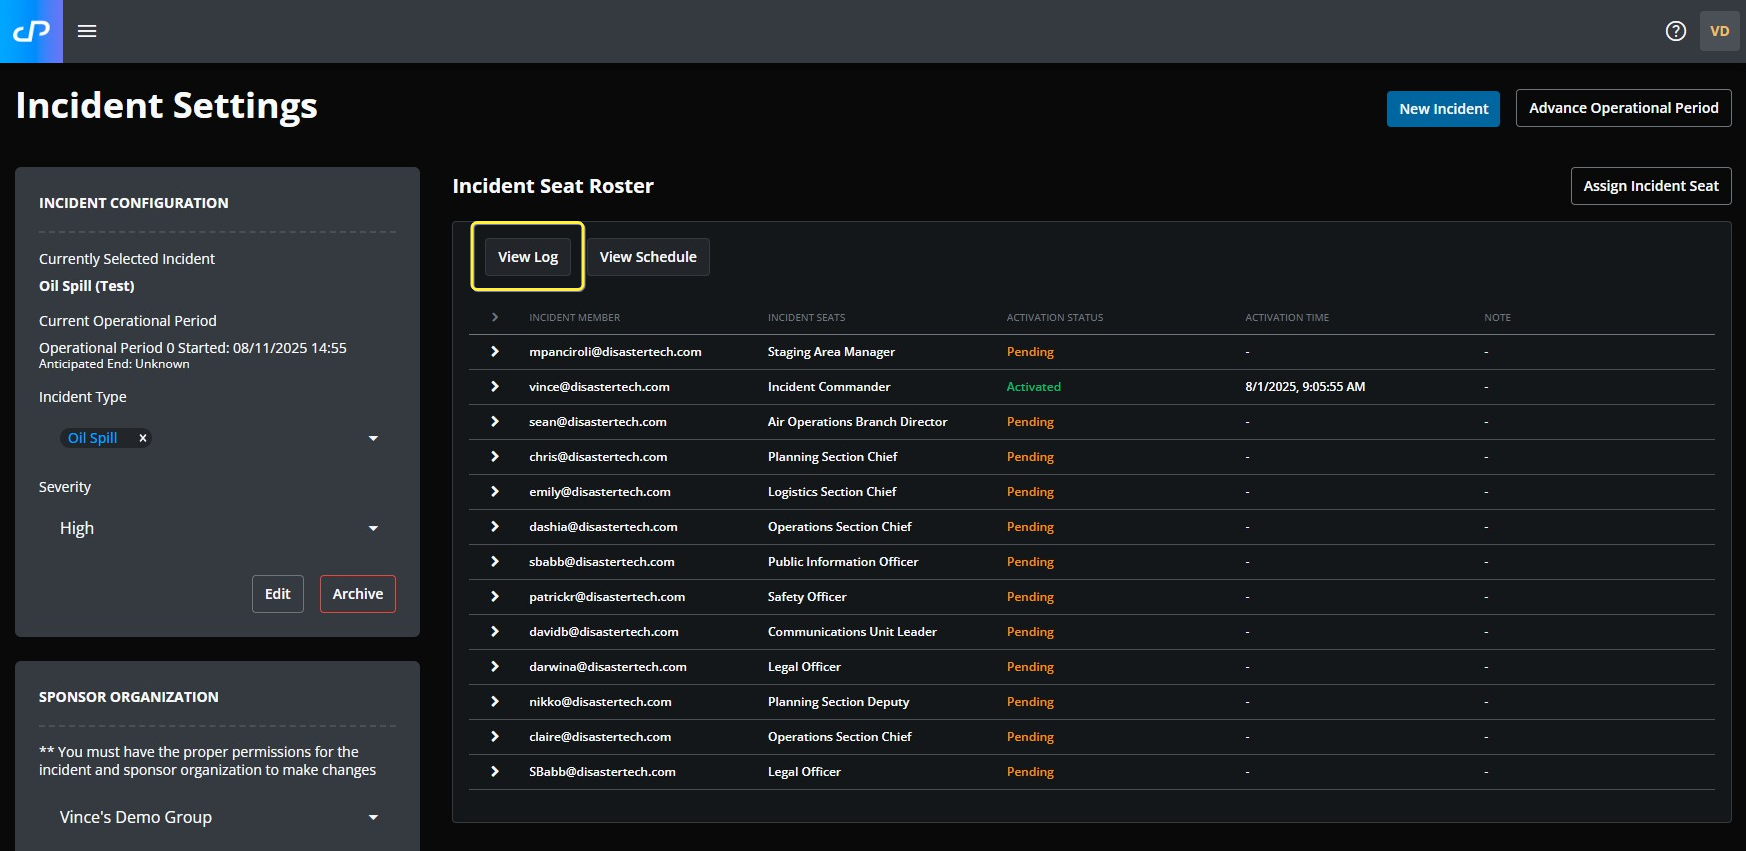This screenshot has height=851, width=1746.
Task: Click the Incident Seat Roster heading
Action: pos(553,186)
